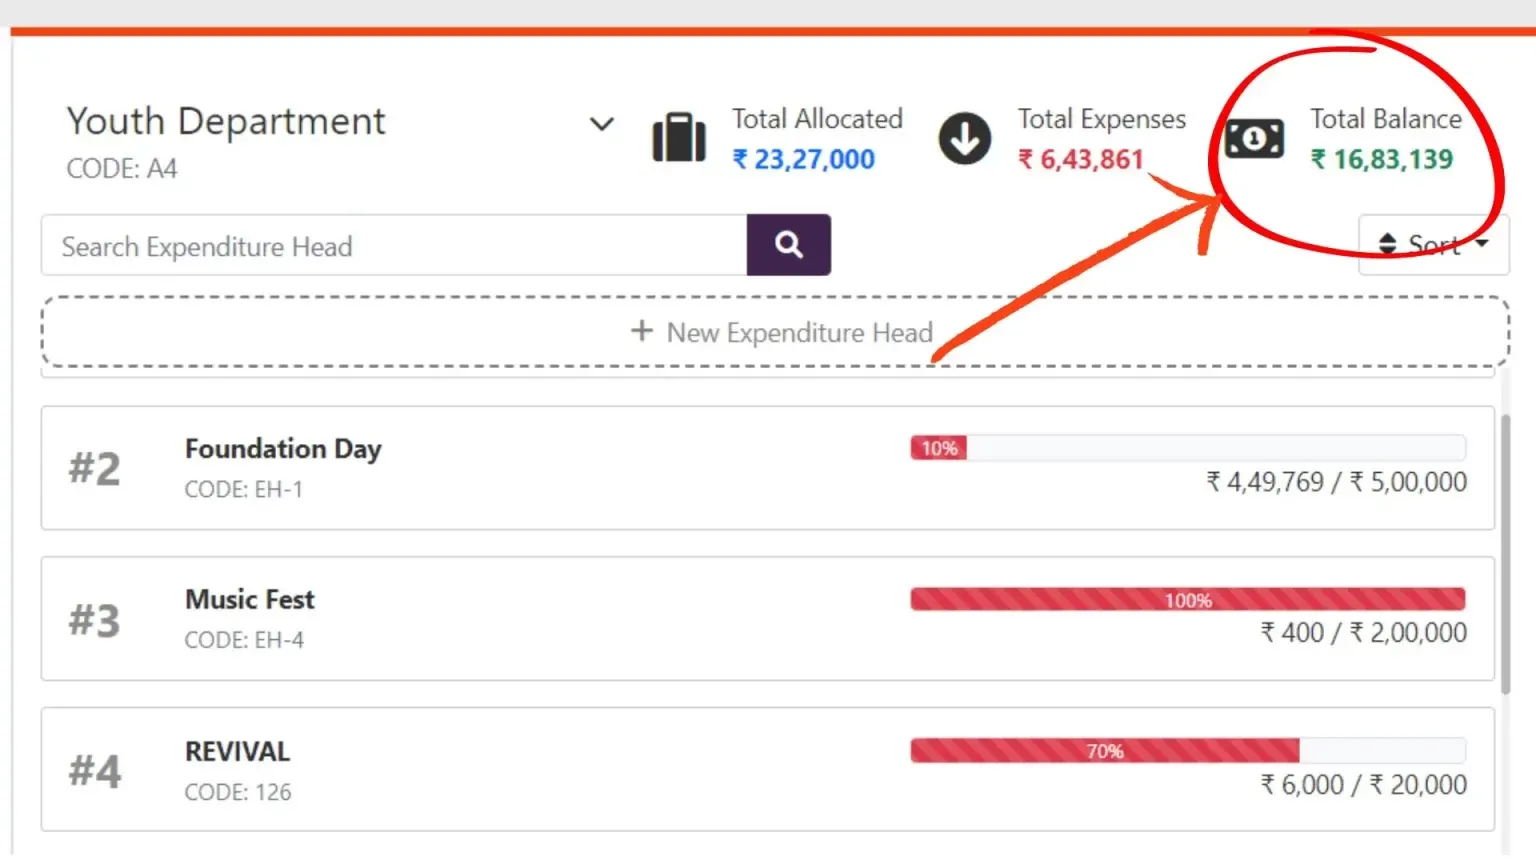Open the REVIVAL expenditure head
The width and height of the screenshot is (1536, 864).
(768, 770)
